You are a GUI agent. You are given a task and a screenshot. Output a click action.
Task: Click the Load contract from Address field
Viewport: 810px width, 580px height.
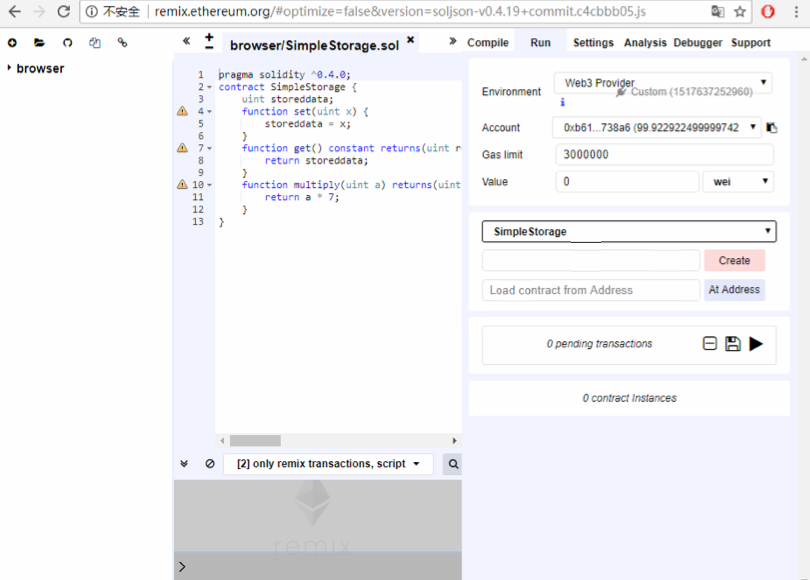[x=591, y=290]
